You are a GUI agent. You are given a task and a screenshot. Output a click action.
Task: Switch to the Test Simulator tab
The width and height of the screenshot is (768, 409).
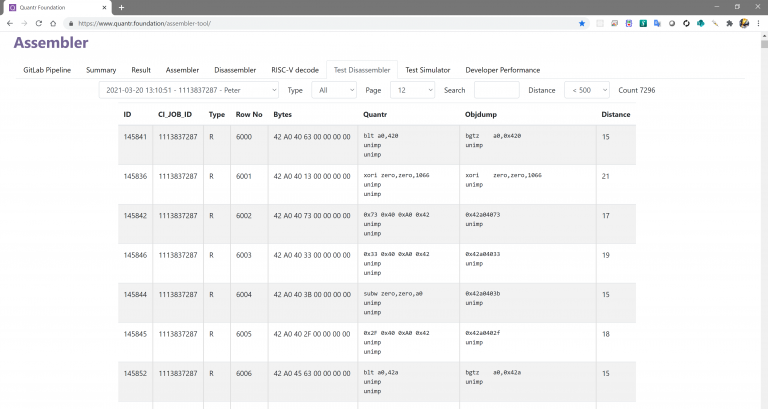click(x=428, y=70)
